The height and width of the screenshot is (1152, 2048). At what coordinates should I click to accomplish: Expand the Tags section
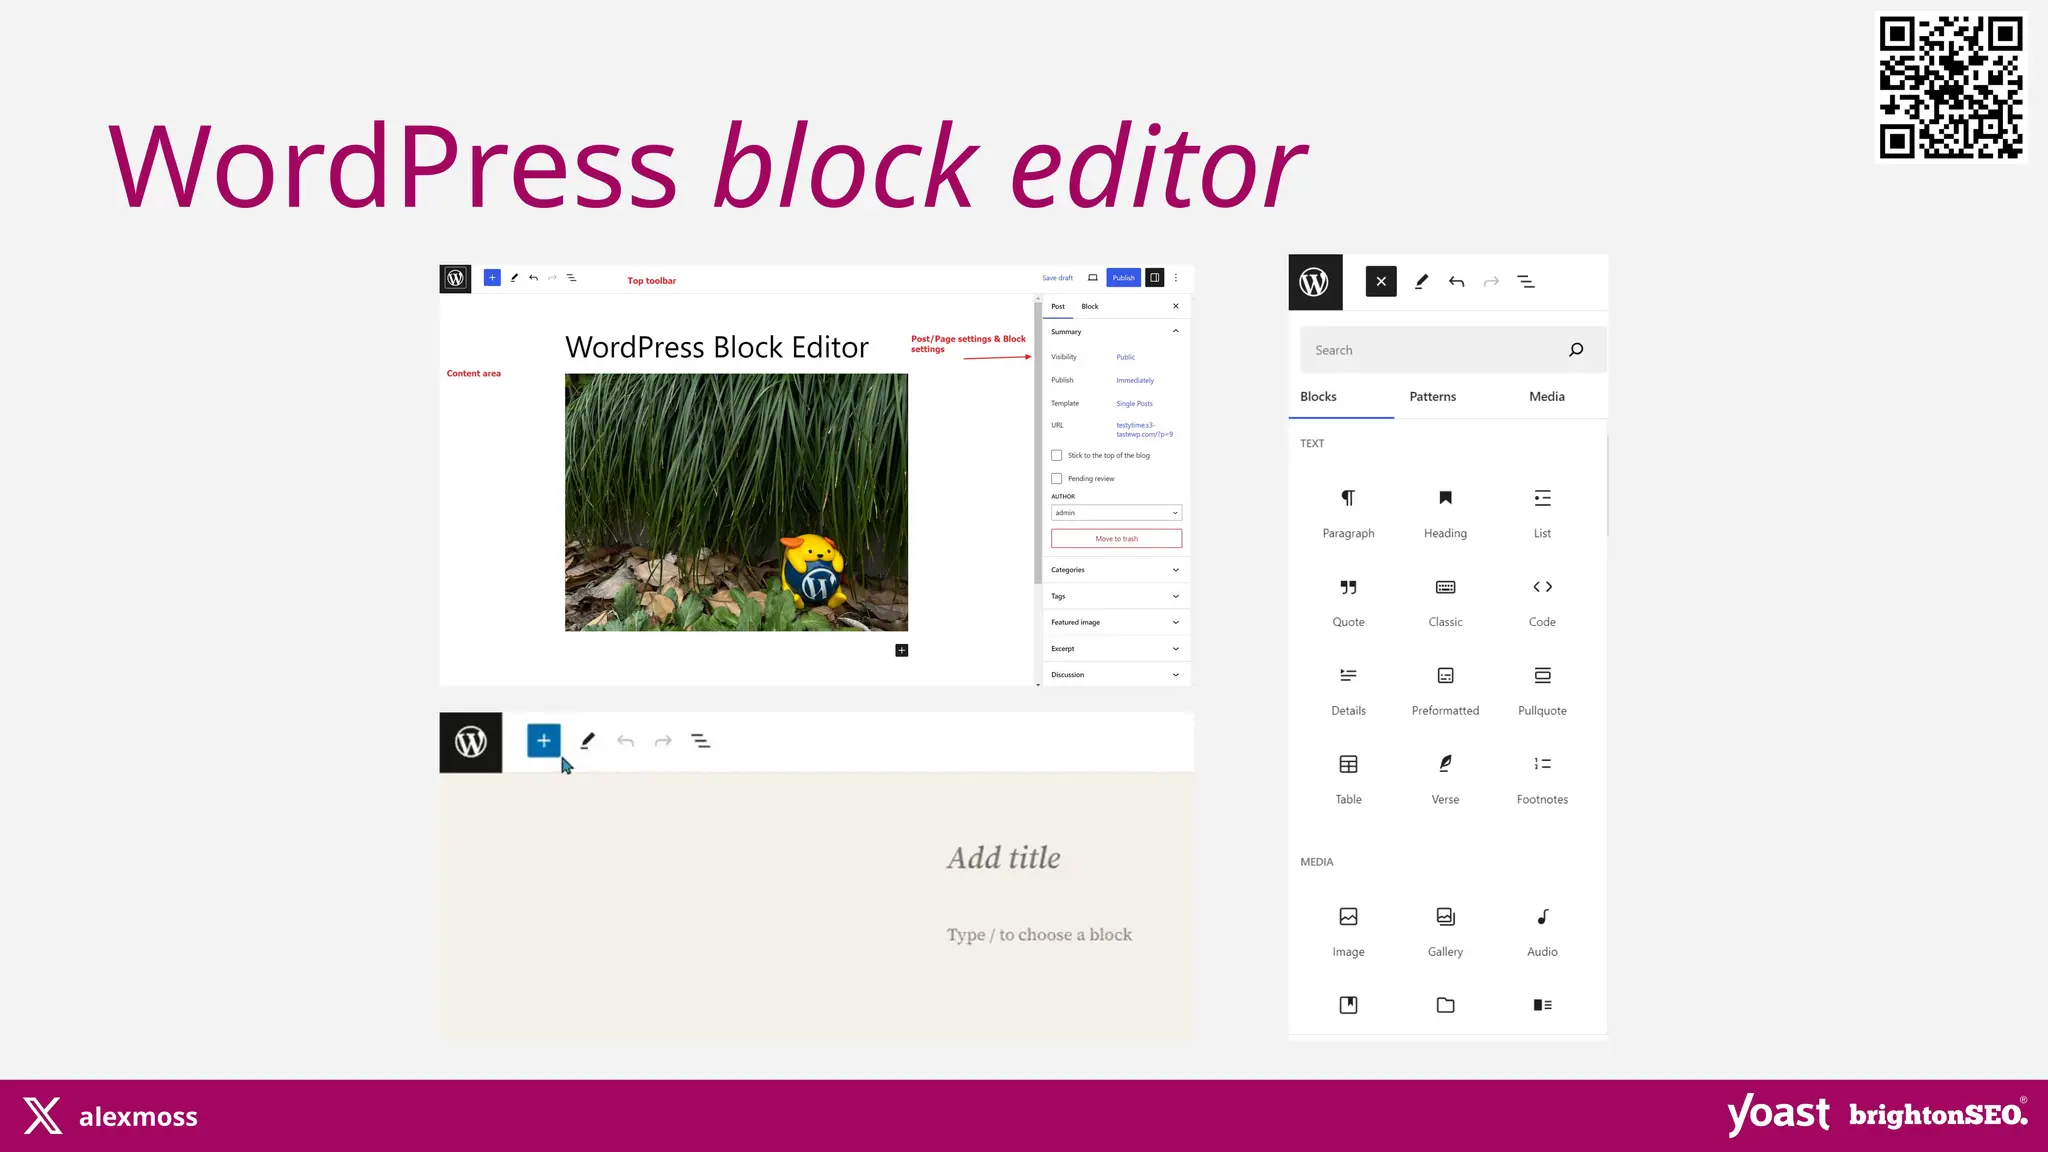tap(1115, 596)
